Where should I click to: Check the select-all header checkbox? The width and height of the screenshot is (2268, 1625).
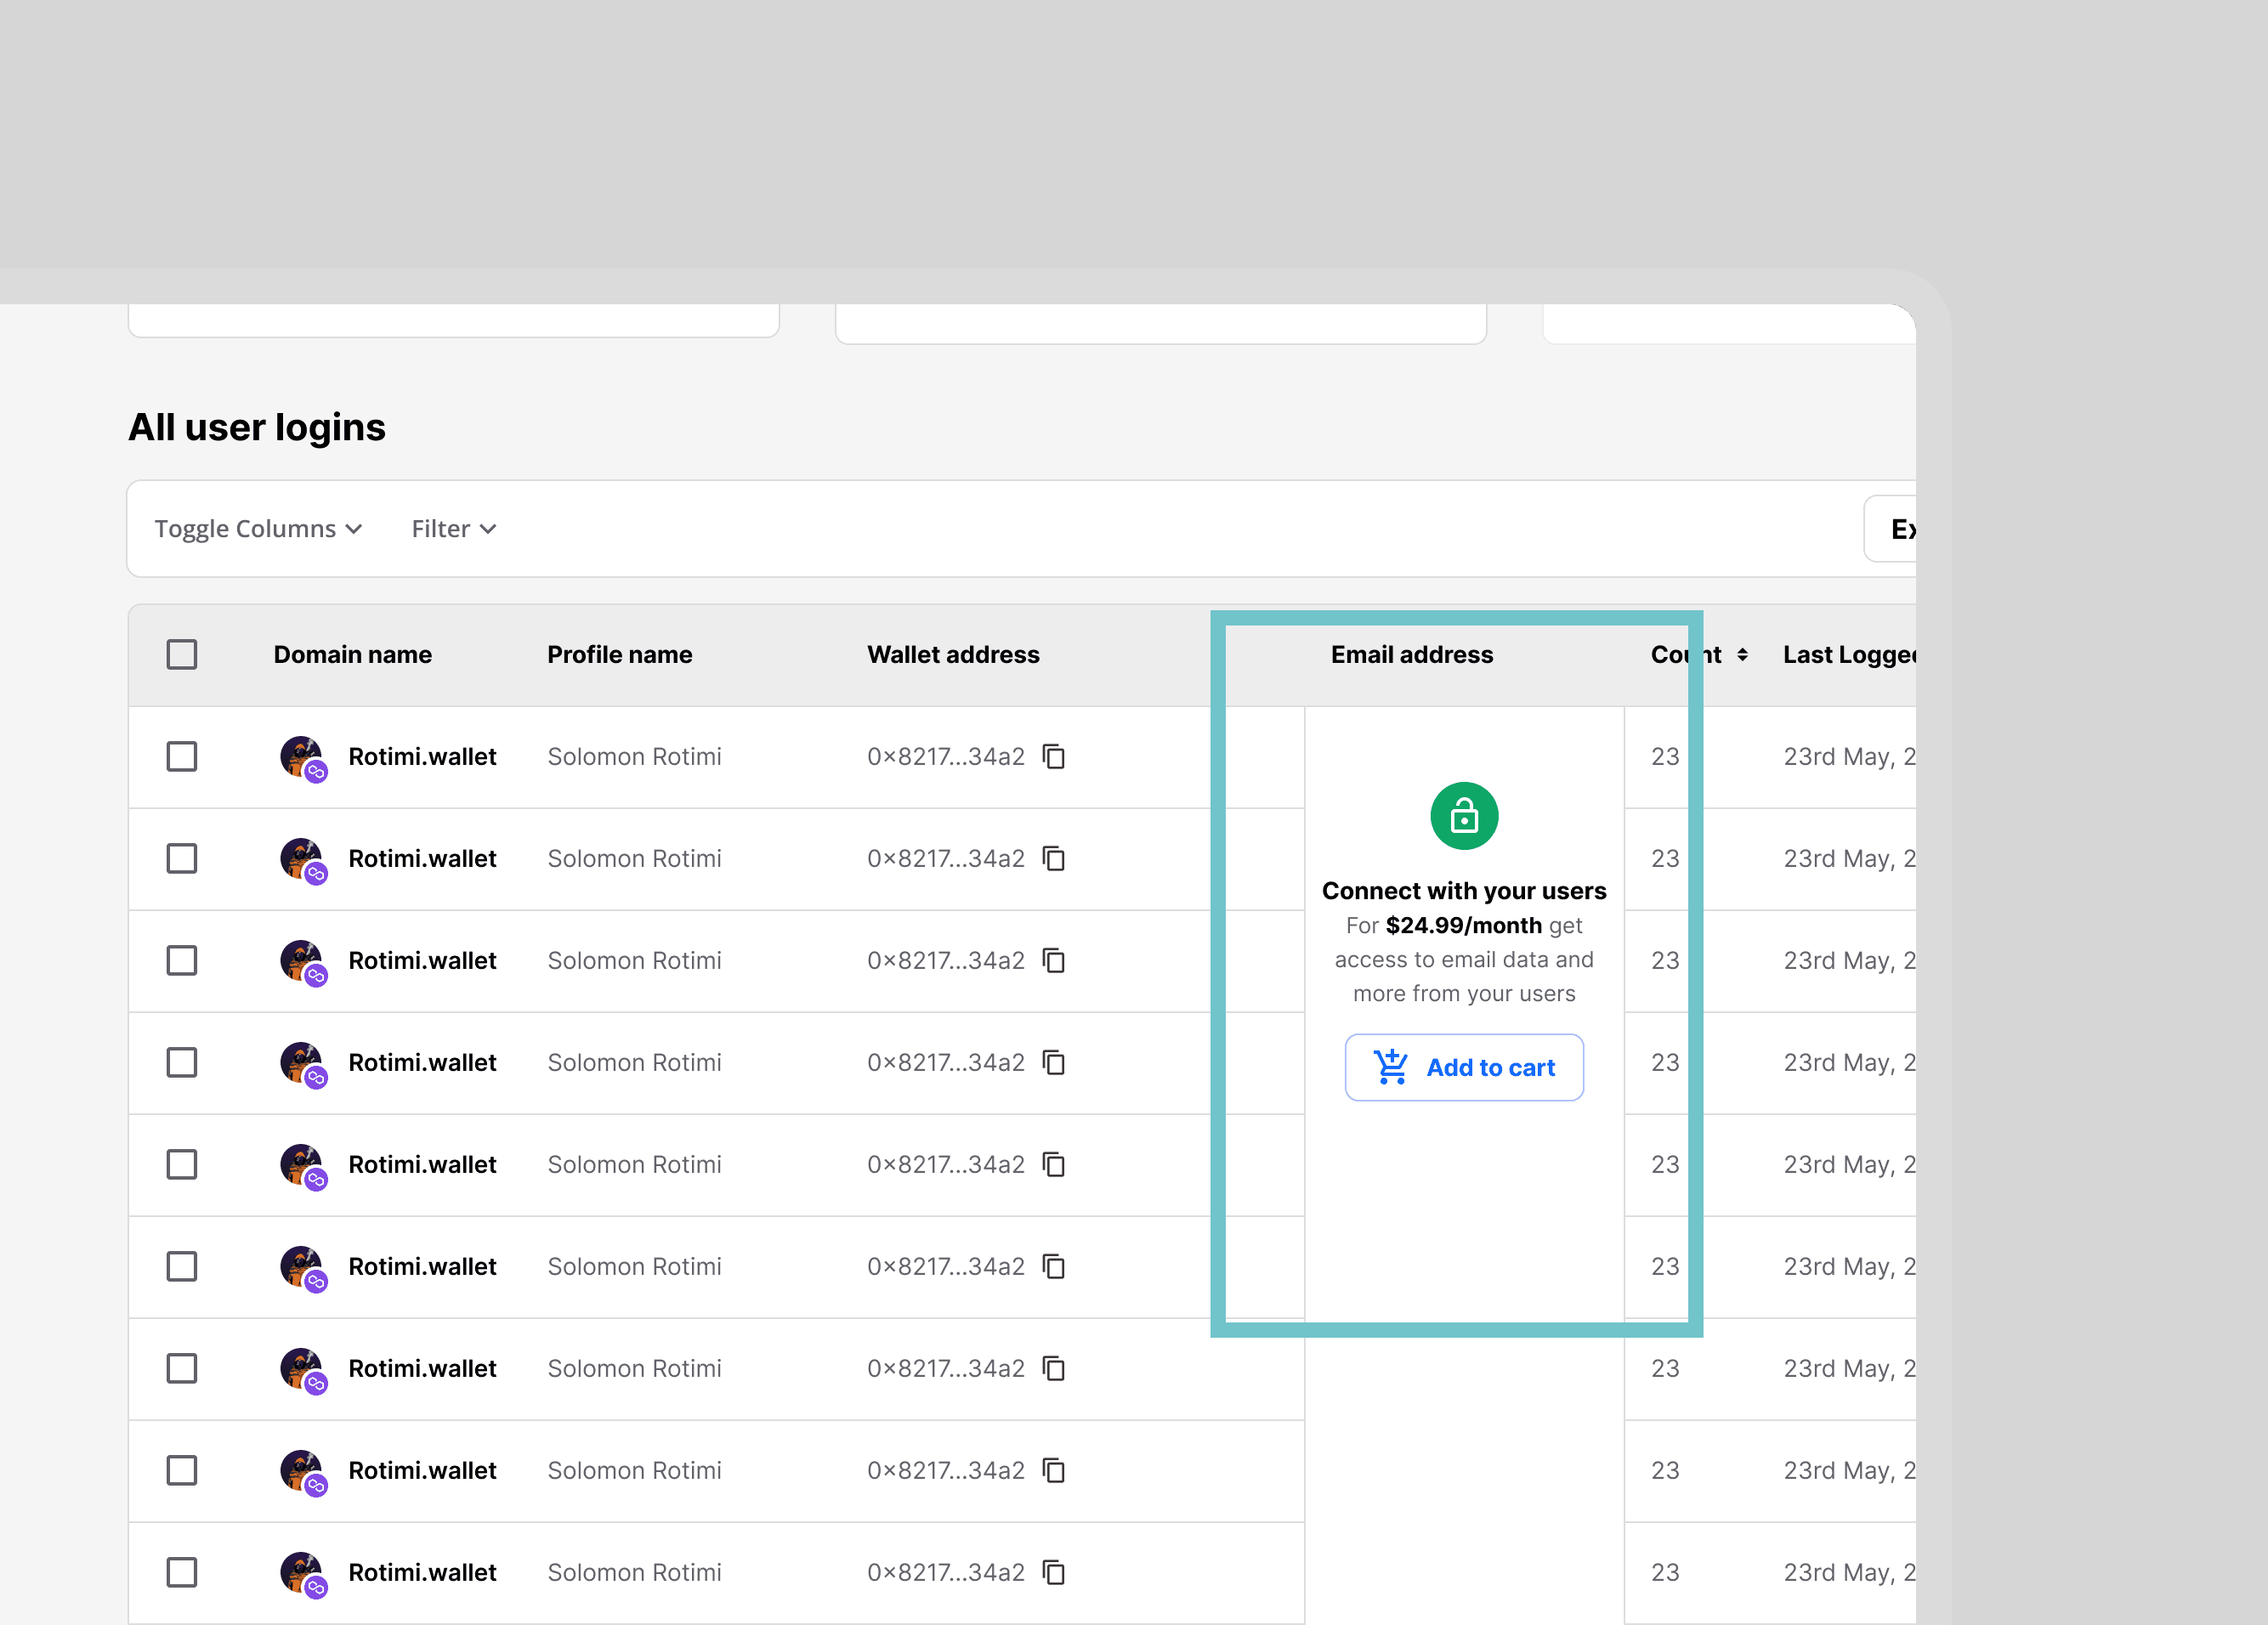[182, 655]
